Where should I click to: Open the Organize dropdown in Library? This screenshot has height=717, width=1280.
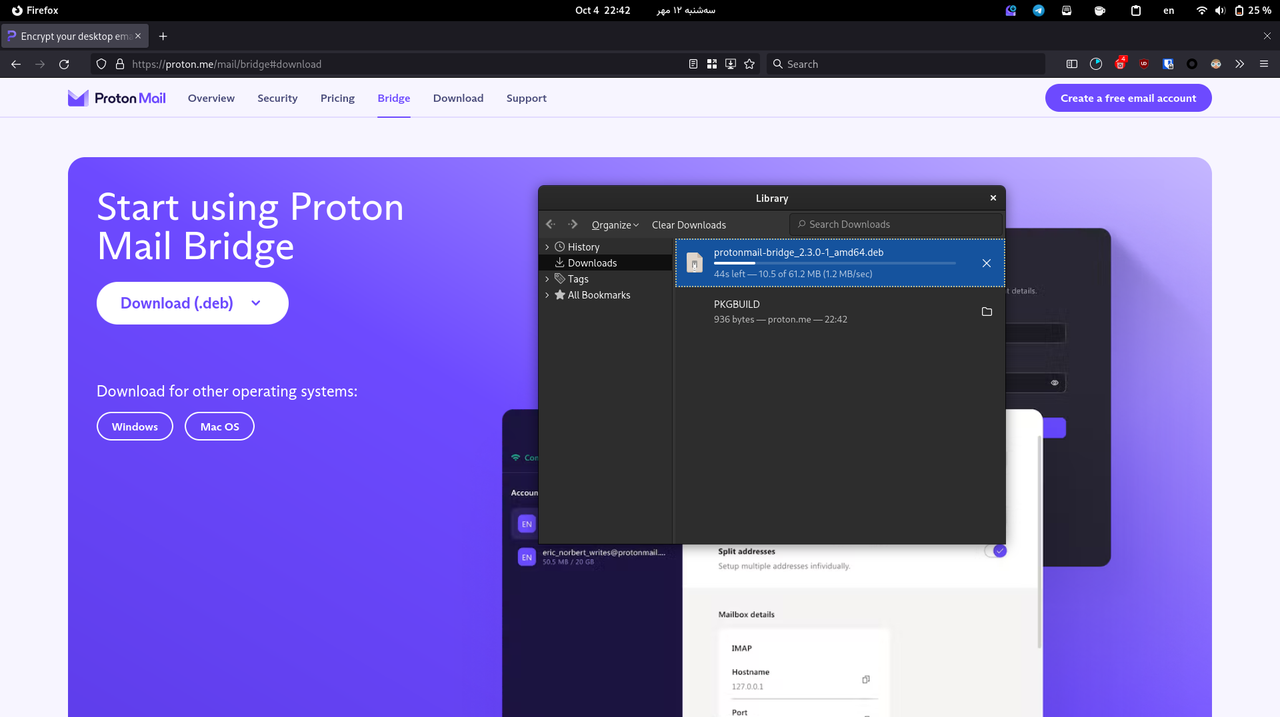(615, 225)
